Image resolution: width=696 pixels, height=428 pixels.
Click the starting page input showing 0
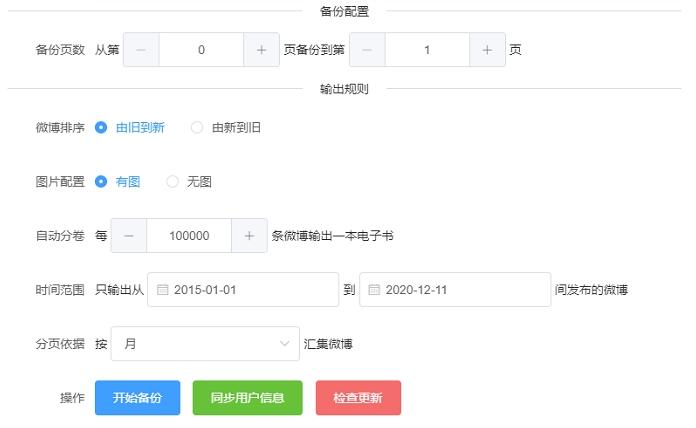coord(202,50)
